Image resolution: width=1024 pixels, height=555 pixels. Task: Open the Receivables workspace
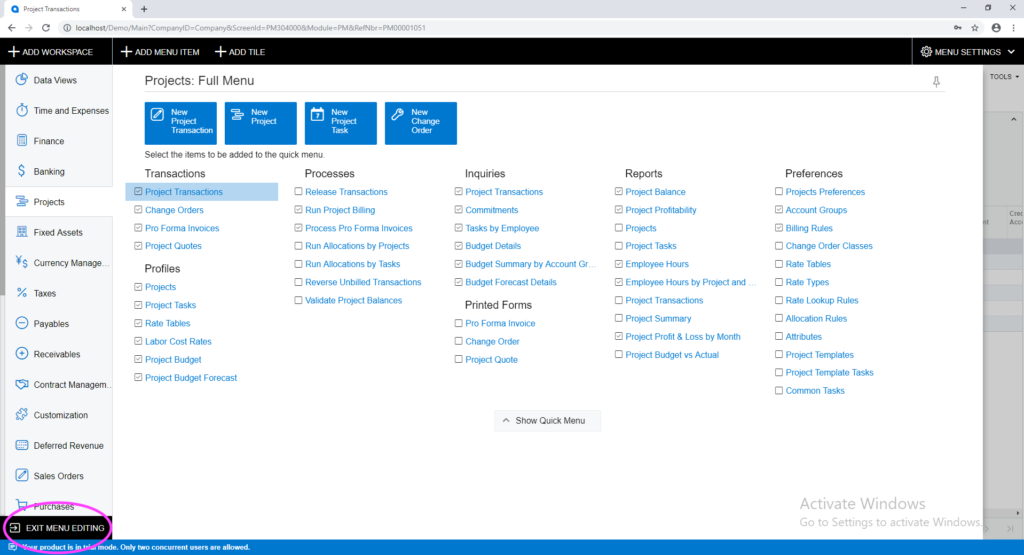[57, 354]
